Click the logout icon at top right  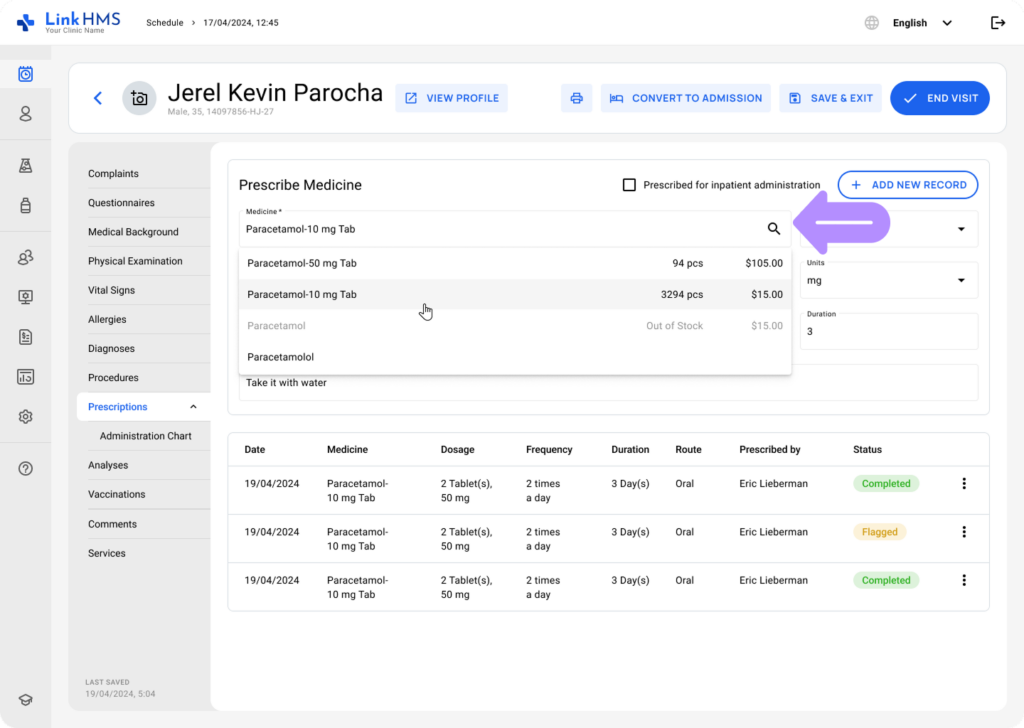click(997, 23)
